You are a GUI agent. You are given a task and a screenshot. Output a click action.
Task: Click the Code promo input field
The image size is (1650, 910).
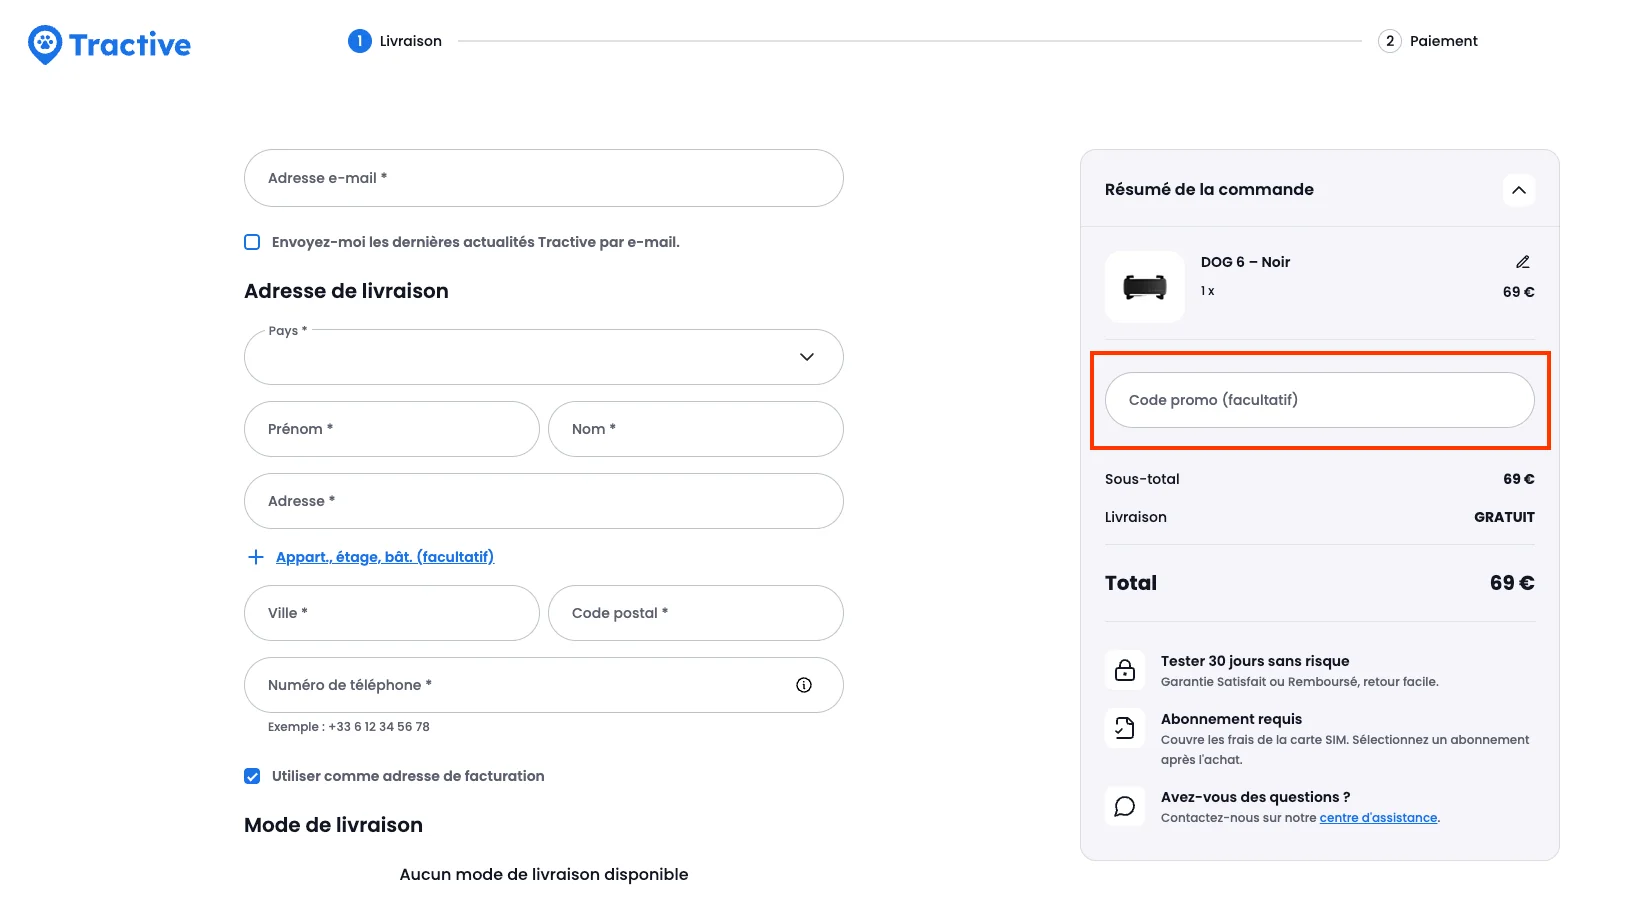coord(1319,399)
